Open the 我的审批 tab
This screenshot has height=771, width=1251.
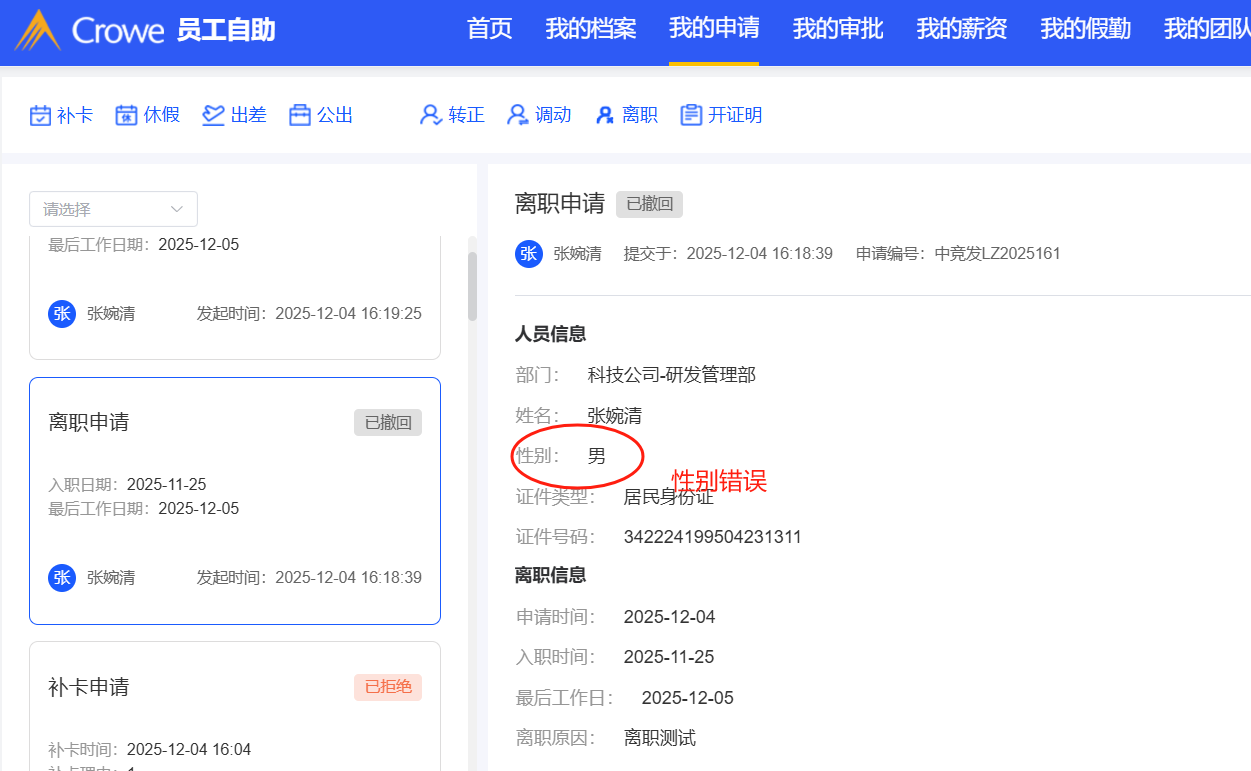click(837, 29)
